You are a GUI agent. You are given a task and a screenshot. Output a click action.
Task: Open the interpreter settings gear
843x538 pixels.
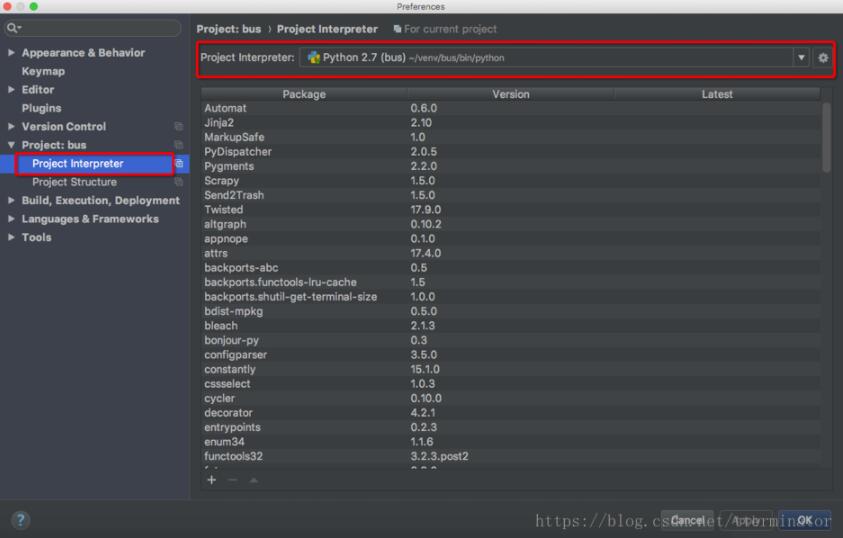coord(823,58)
